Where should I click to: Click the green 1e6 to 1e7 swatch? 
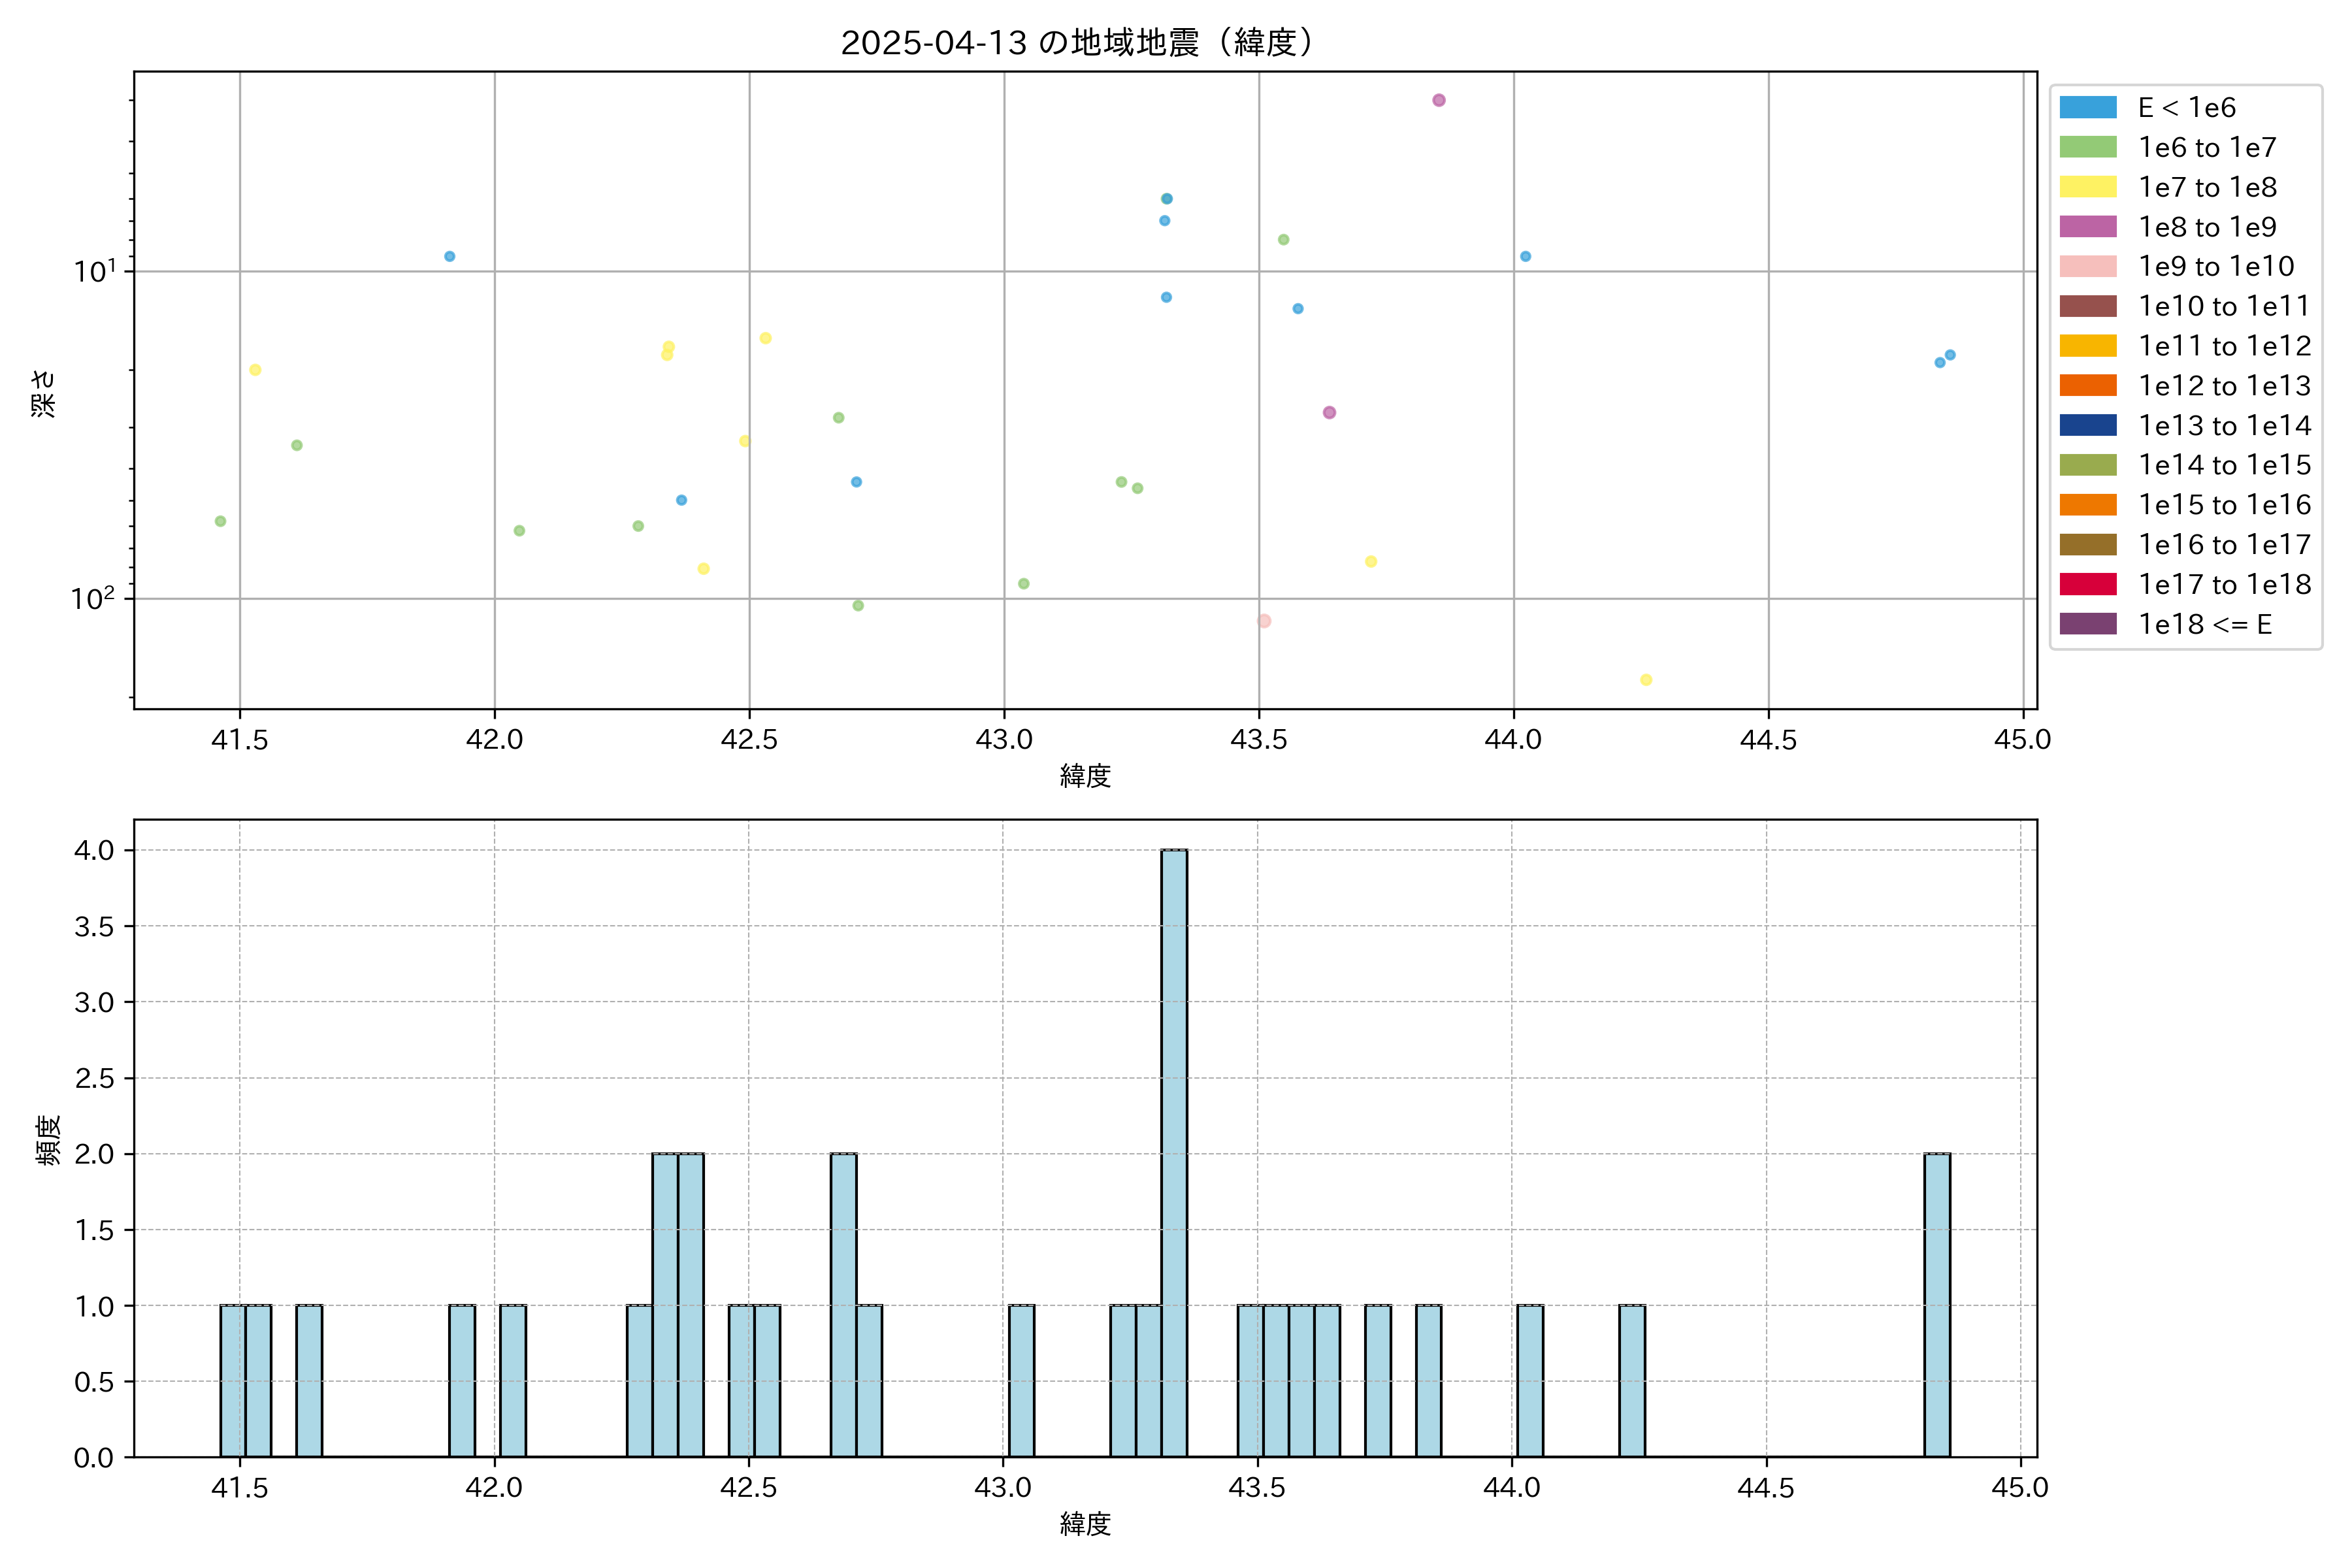[x=2087, y=148]
